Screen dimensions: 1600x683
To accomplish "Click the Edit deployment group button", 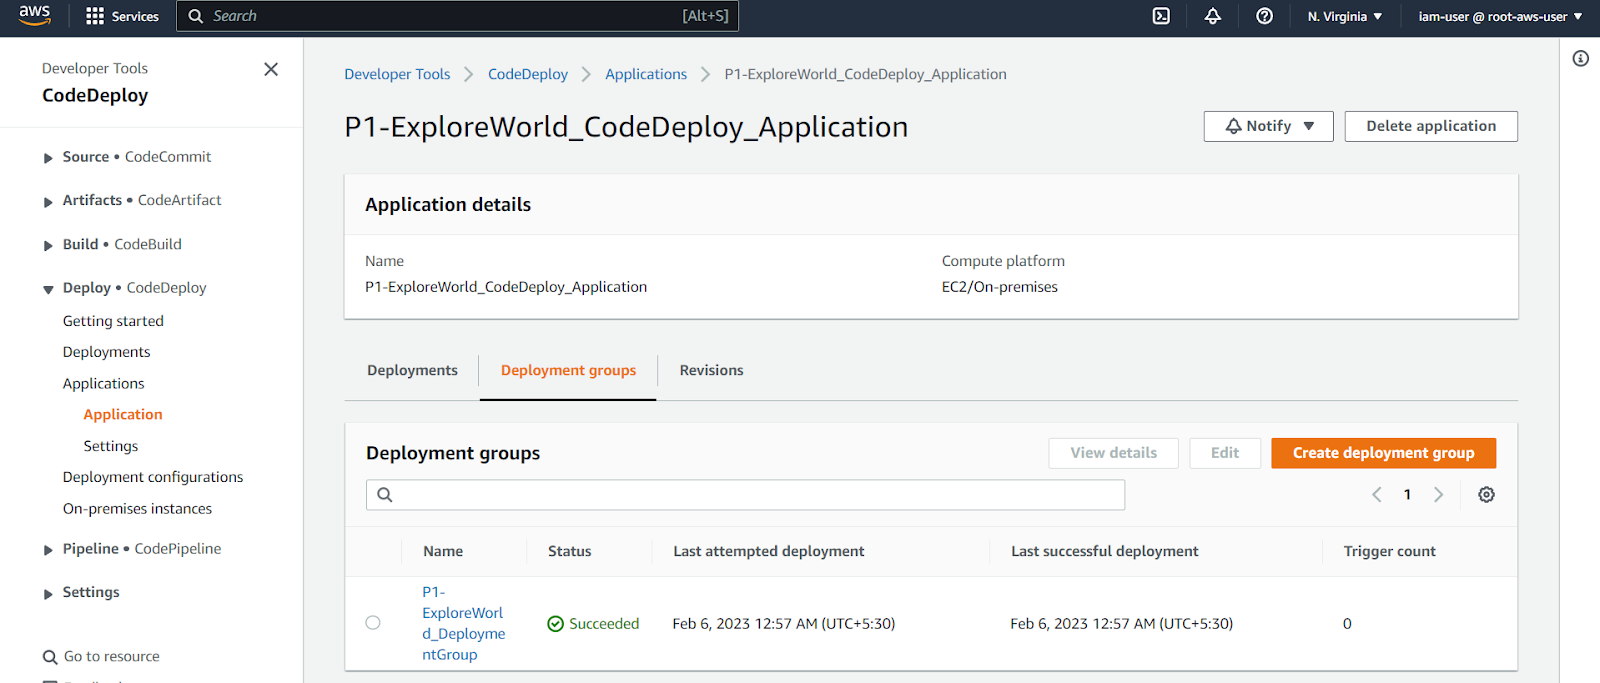I will pyautogui.click(x=1225, y=453).
